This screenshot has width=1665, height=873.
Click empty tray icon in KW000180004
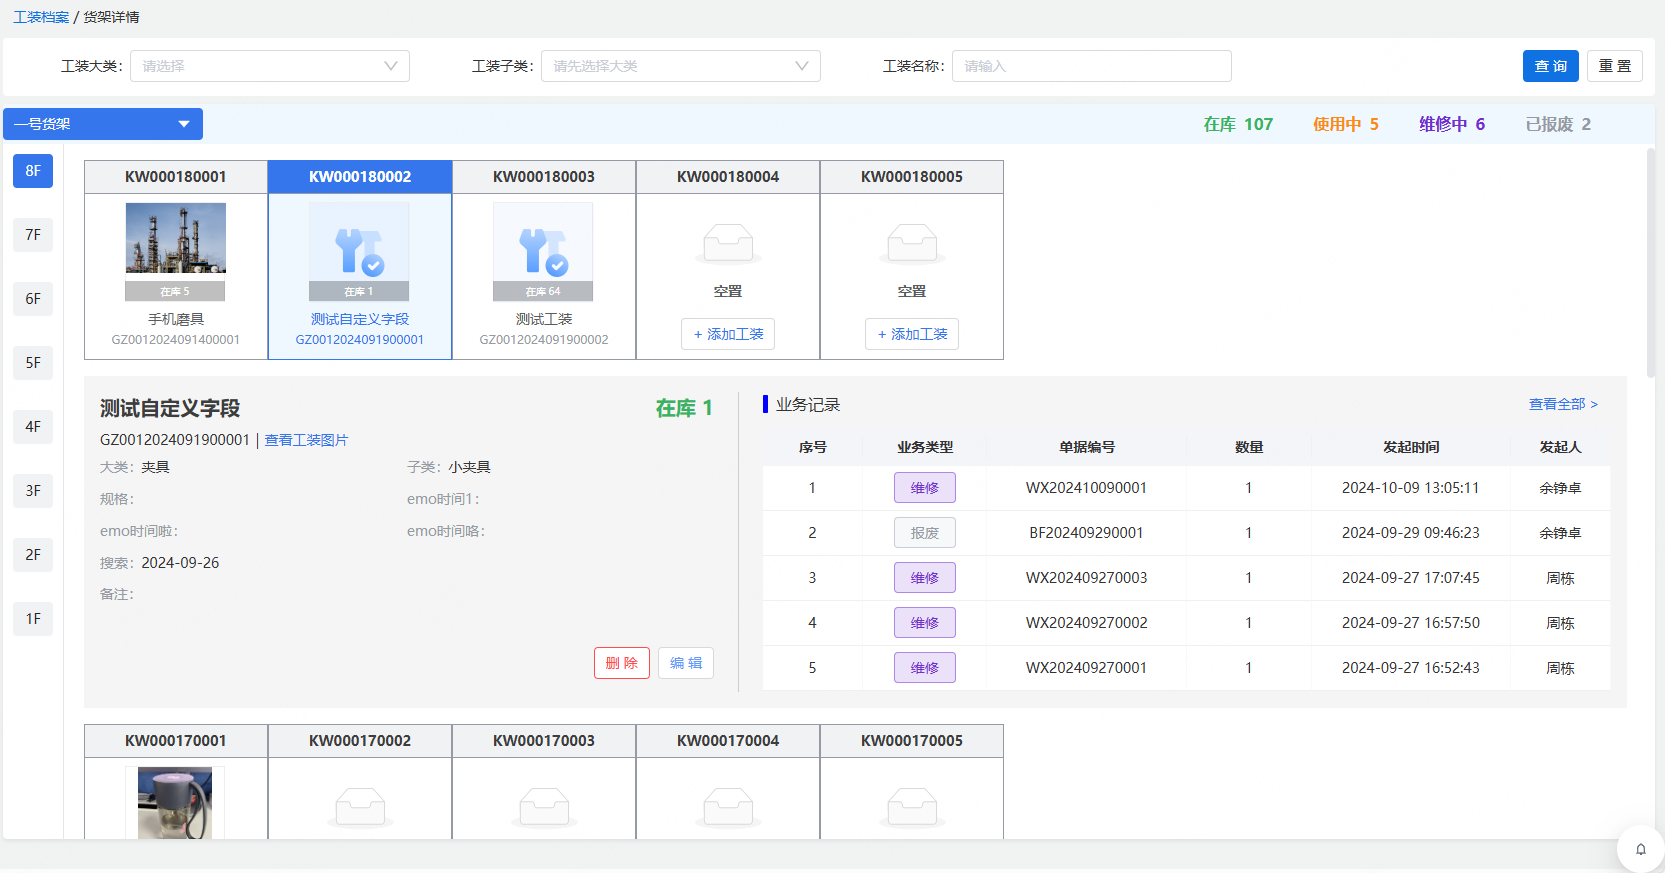[728, 243]
